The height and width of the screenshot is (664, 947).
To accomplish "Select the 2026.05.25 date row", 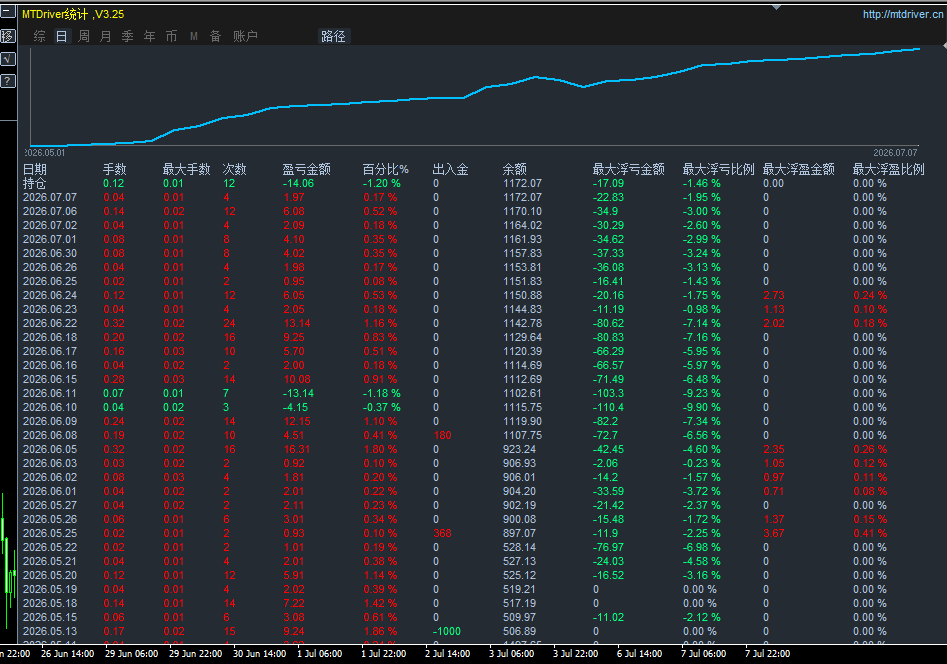I will pos(50,533).
